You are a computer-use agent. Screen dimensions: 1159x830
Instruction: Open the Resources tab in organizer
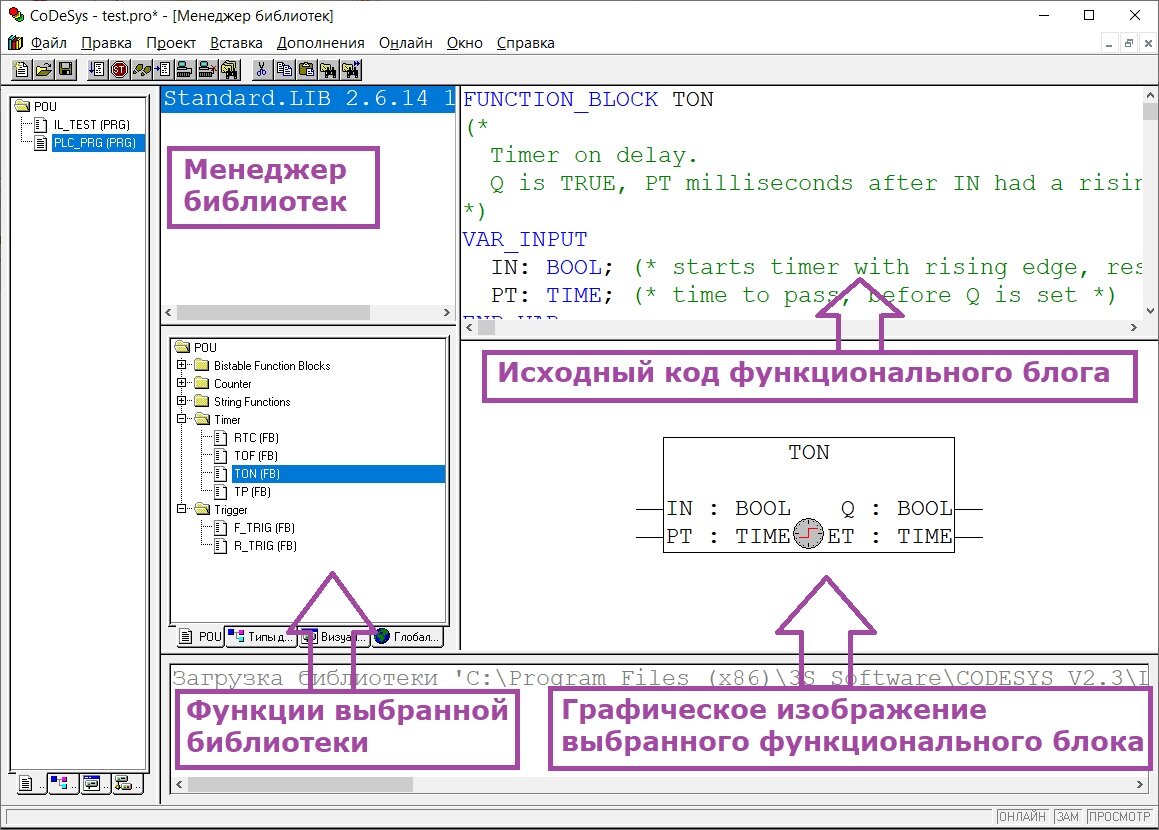click(126, 783)
